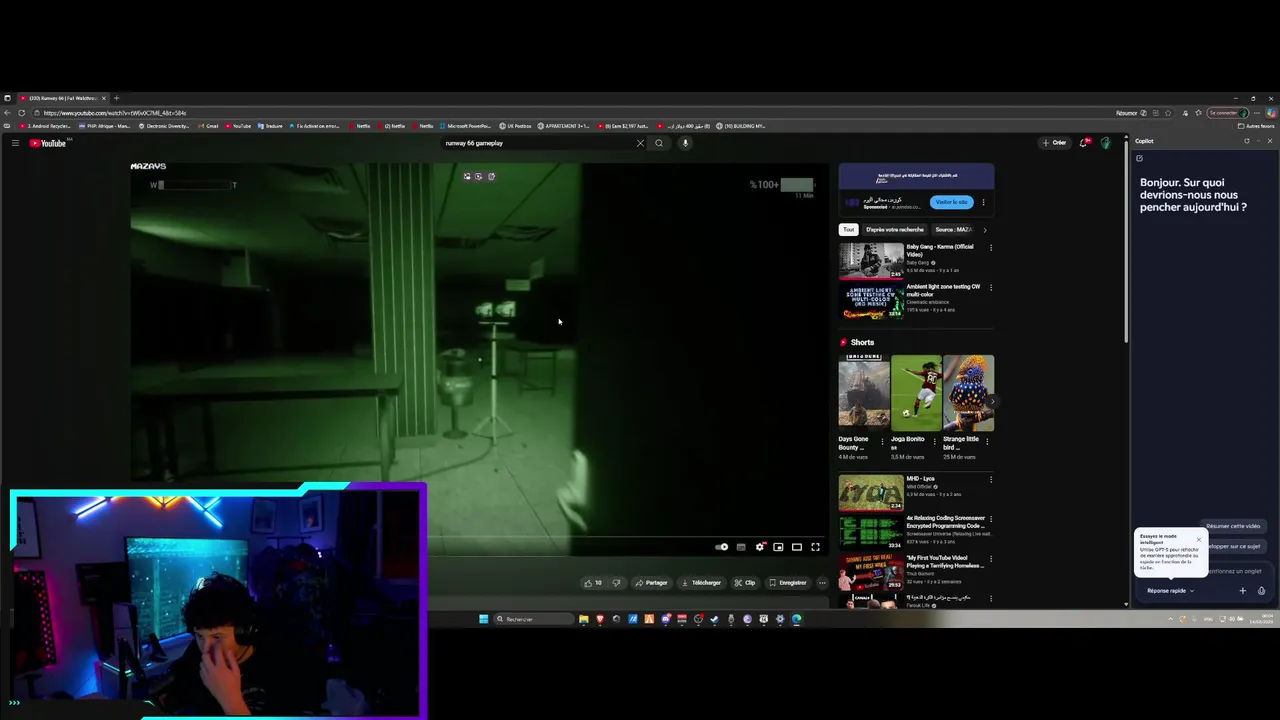Click Visiter le site on the ad
Screen dimensions: 1280x720
pos(951,202)
